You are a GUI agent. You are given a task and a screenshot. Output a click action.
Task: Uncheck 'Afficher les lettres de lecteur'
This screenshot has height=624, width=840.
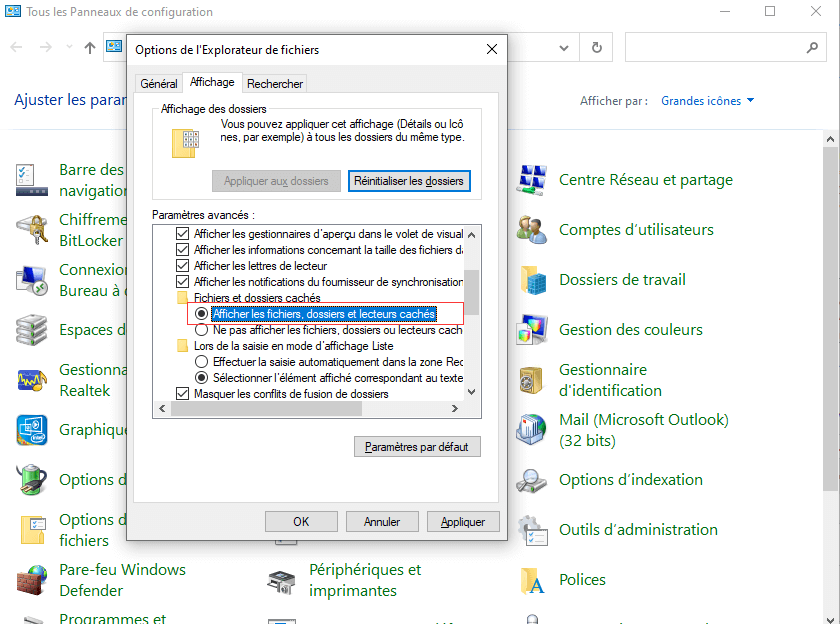pos(182,266)
